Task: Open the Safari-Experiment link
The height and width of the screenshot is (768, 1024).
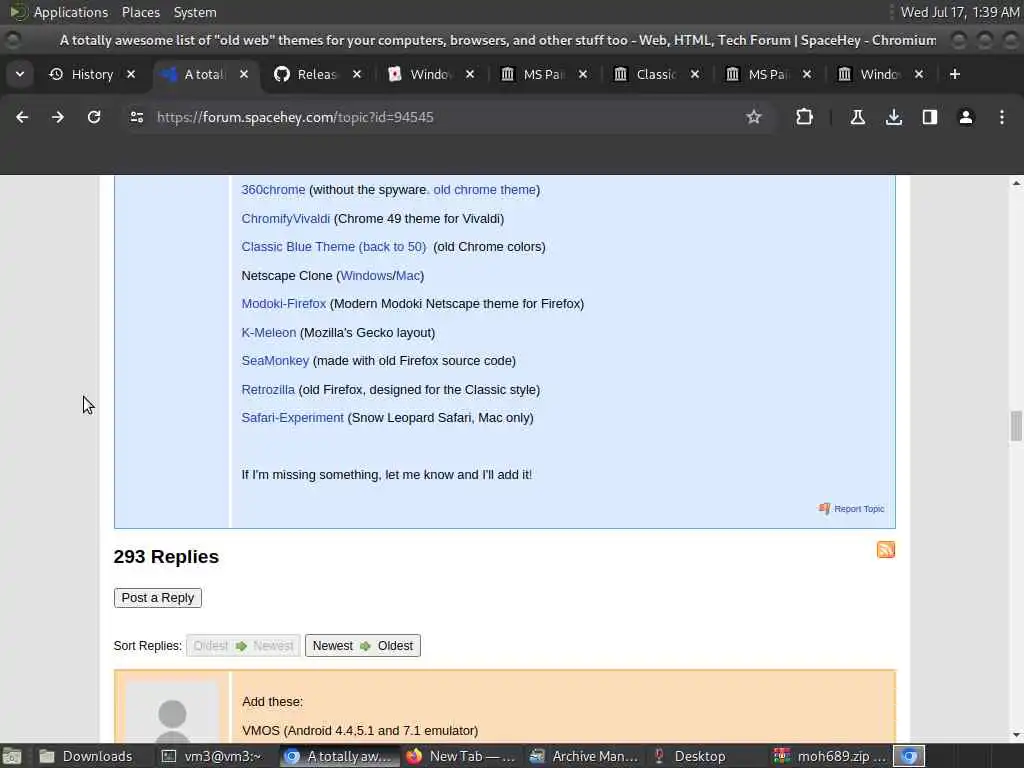Action: click(292, 418)
